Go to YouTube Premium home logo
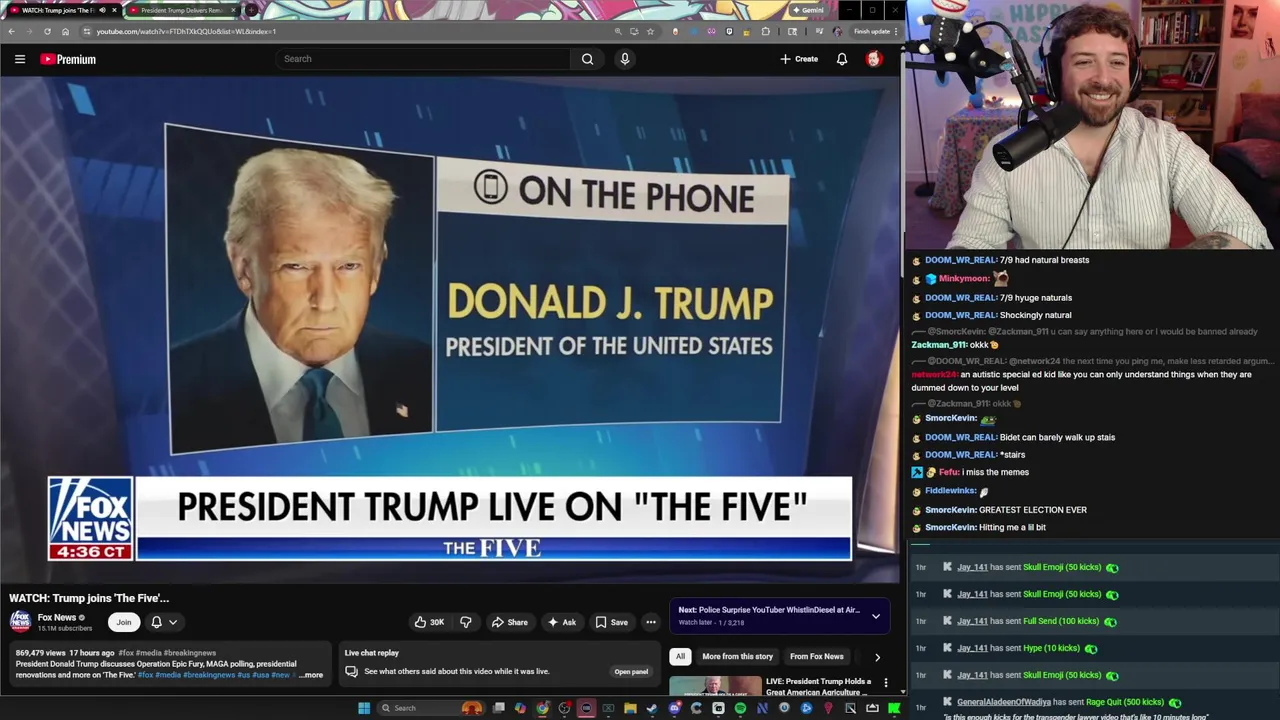Image resolution: width=1280 pixels, height=720 pixels. point(68,59)
